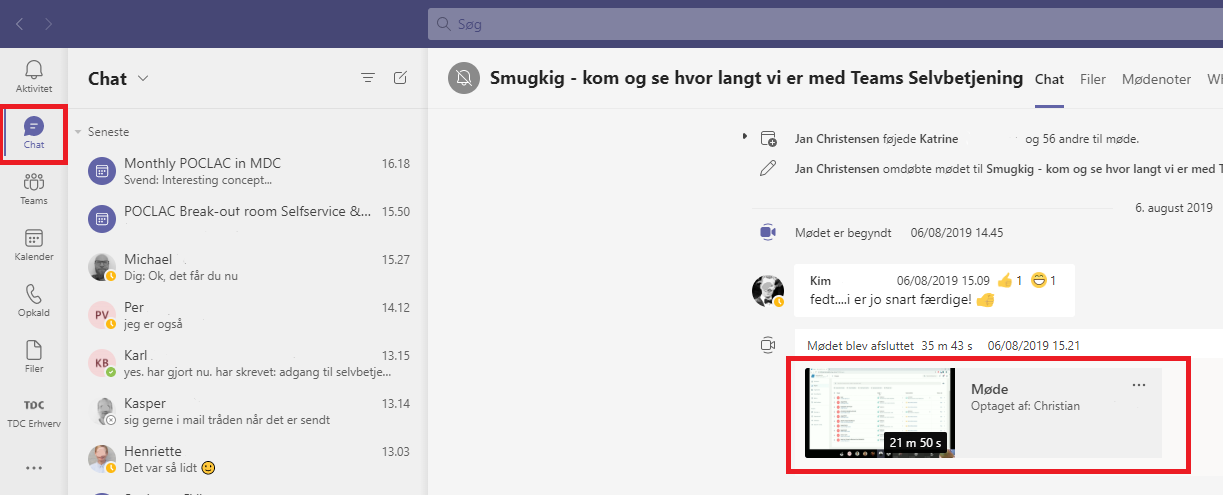
Task: Open more options on Møde recording
Action: [1139, 385]
